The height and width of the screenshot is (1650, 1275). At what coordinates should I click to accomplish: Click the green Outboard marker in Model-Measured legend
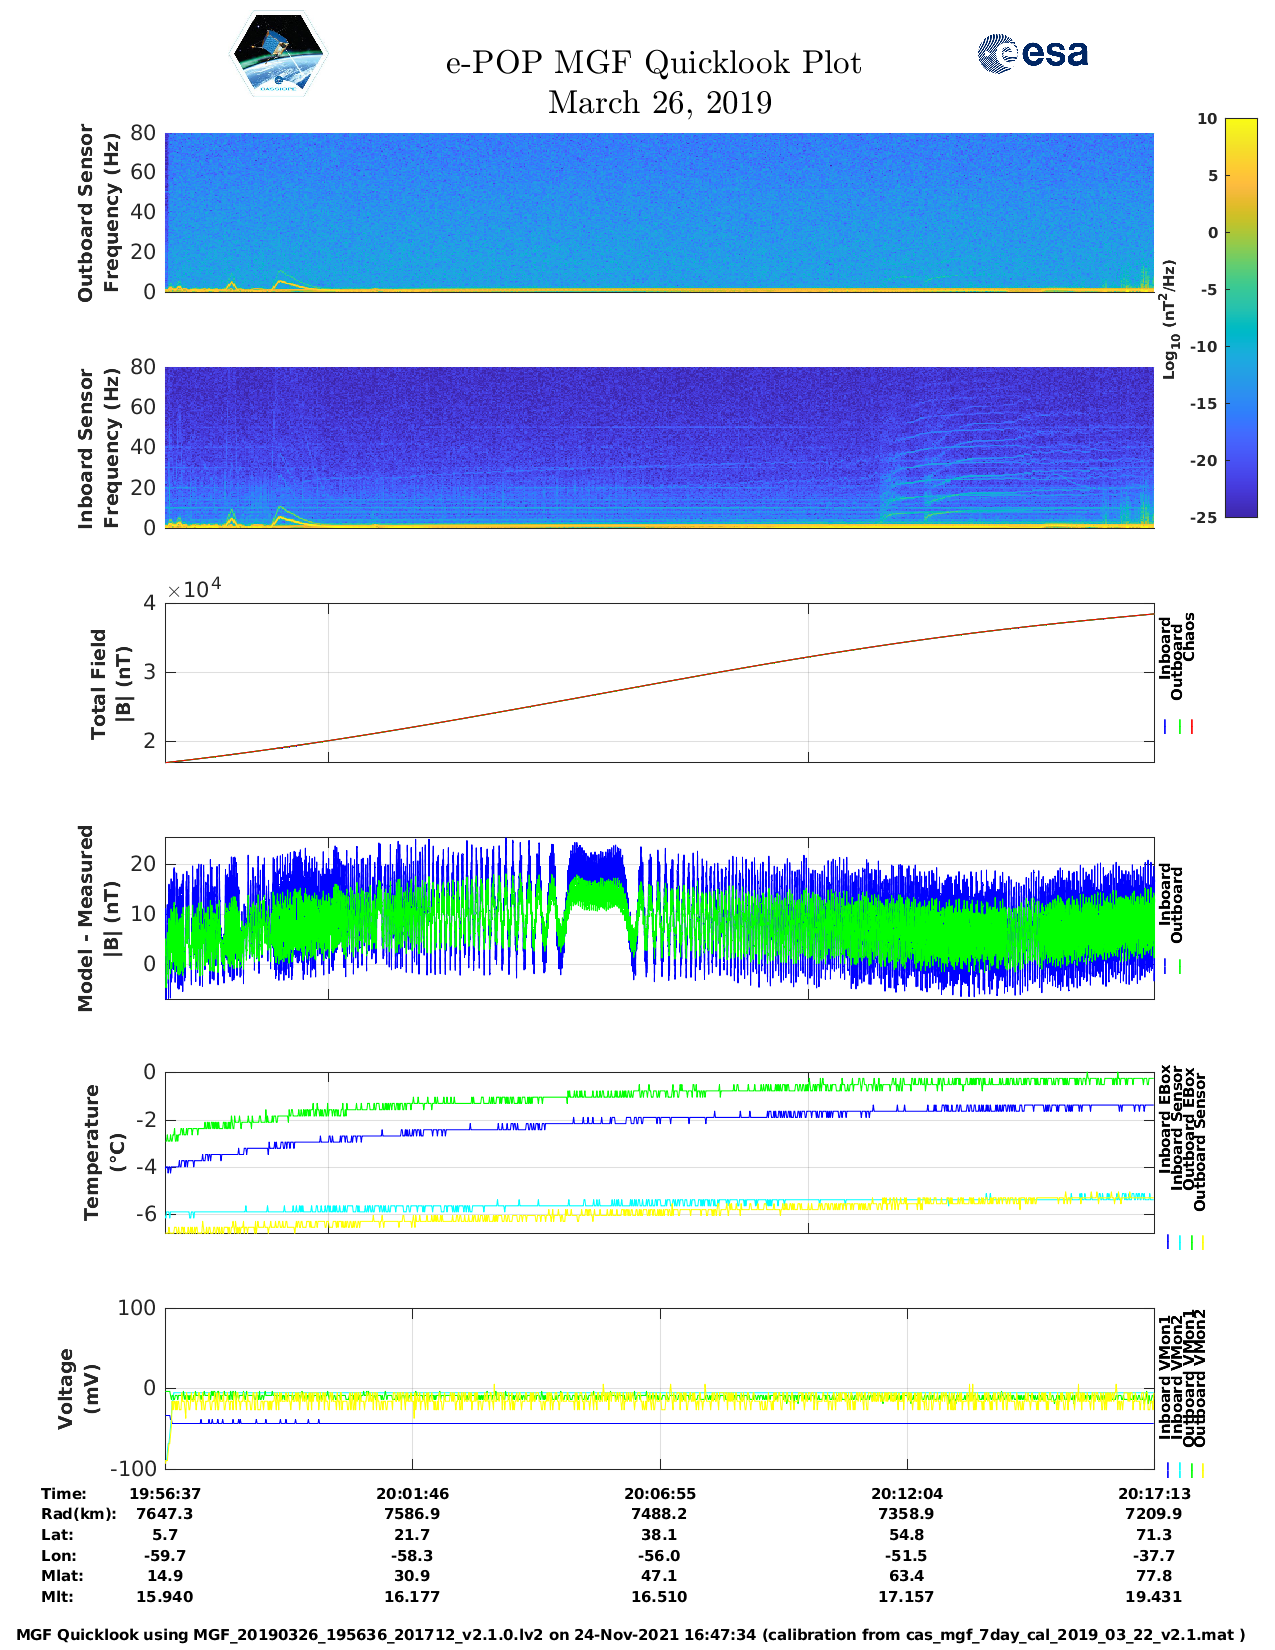tap(1180, 967)
